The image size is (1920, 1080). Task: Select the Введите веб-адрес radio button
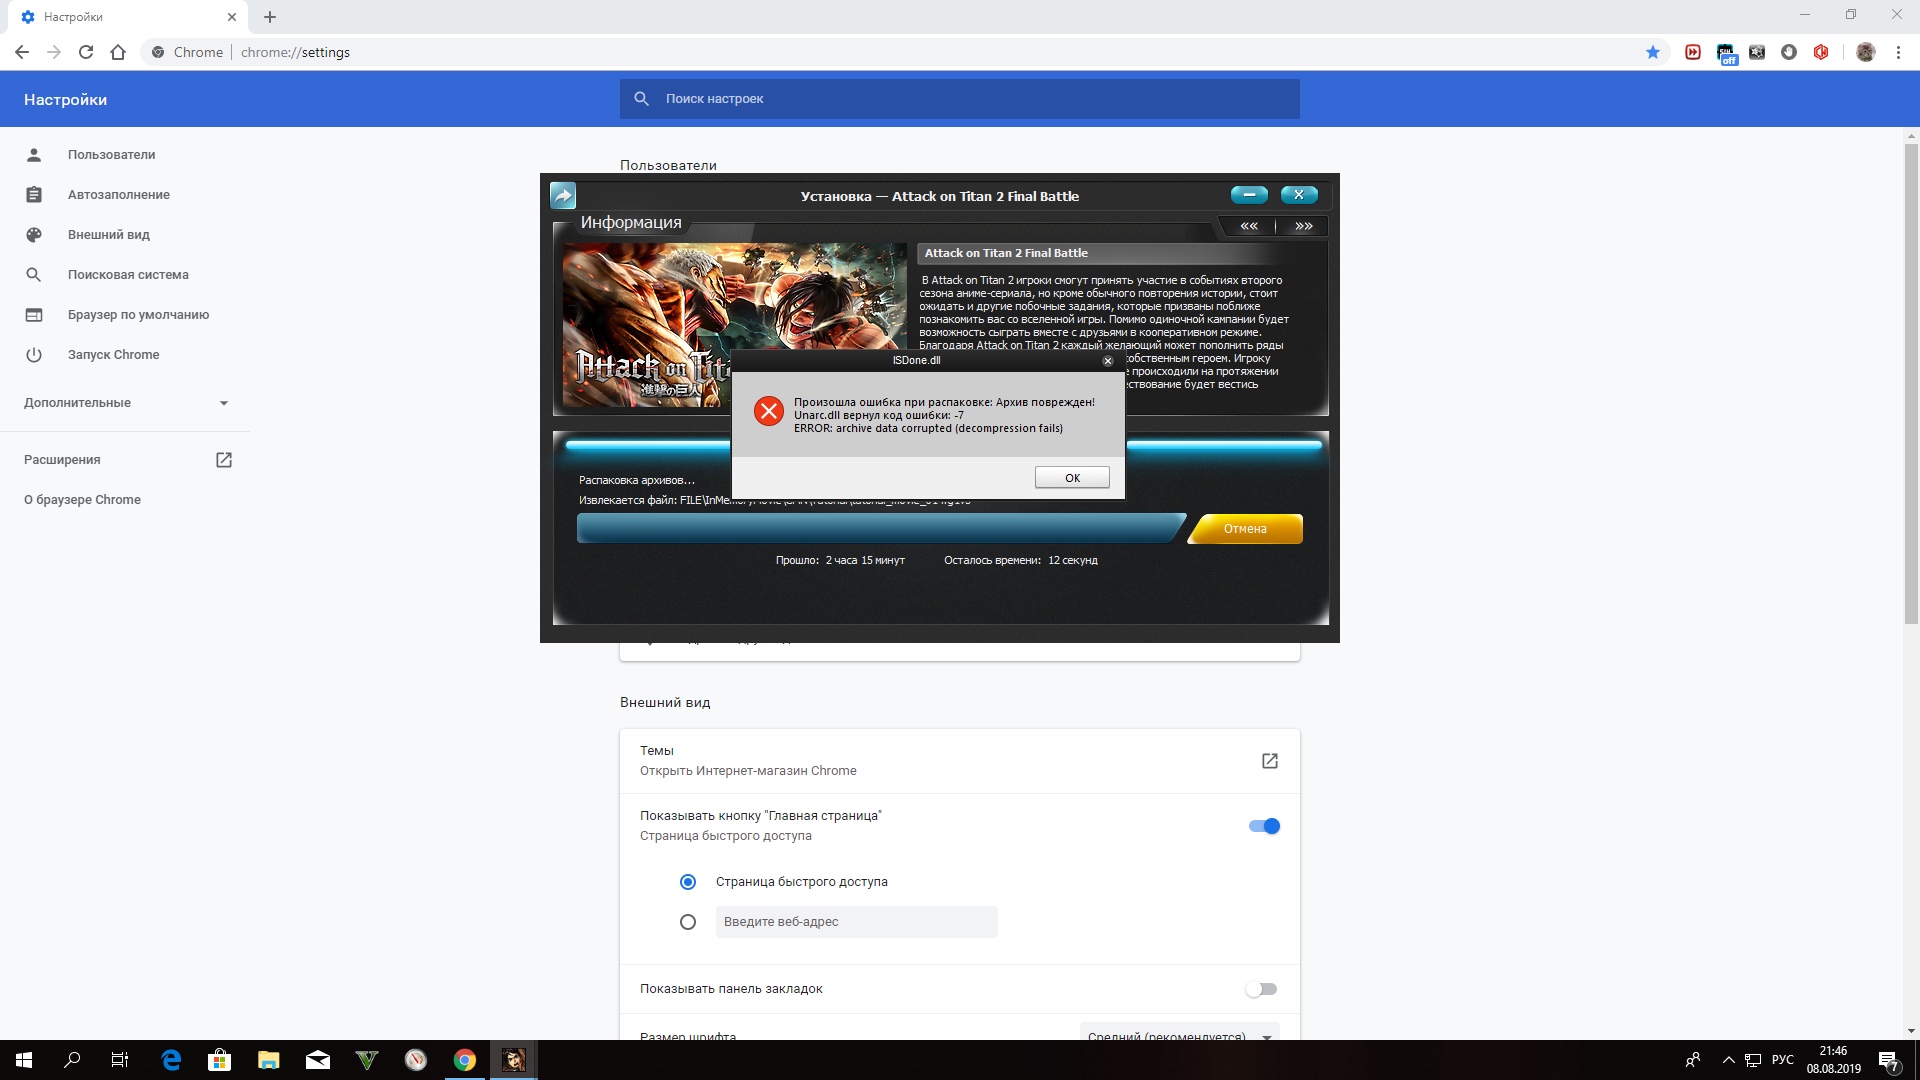(x=688, y=922)
